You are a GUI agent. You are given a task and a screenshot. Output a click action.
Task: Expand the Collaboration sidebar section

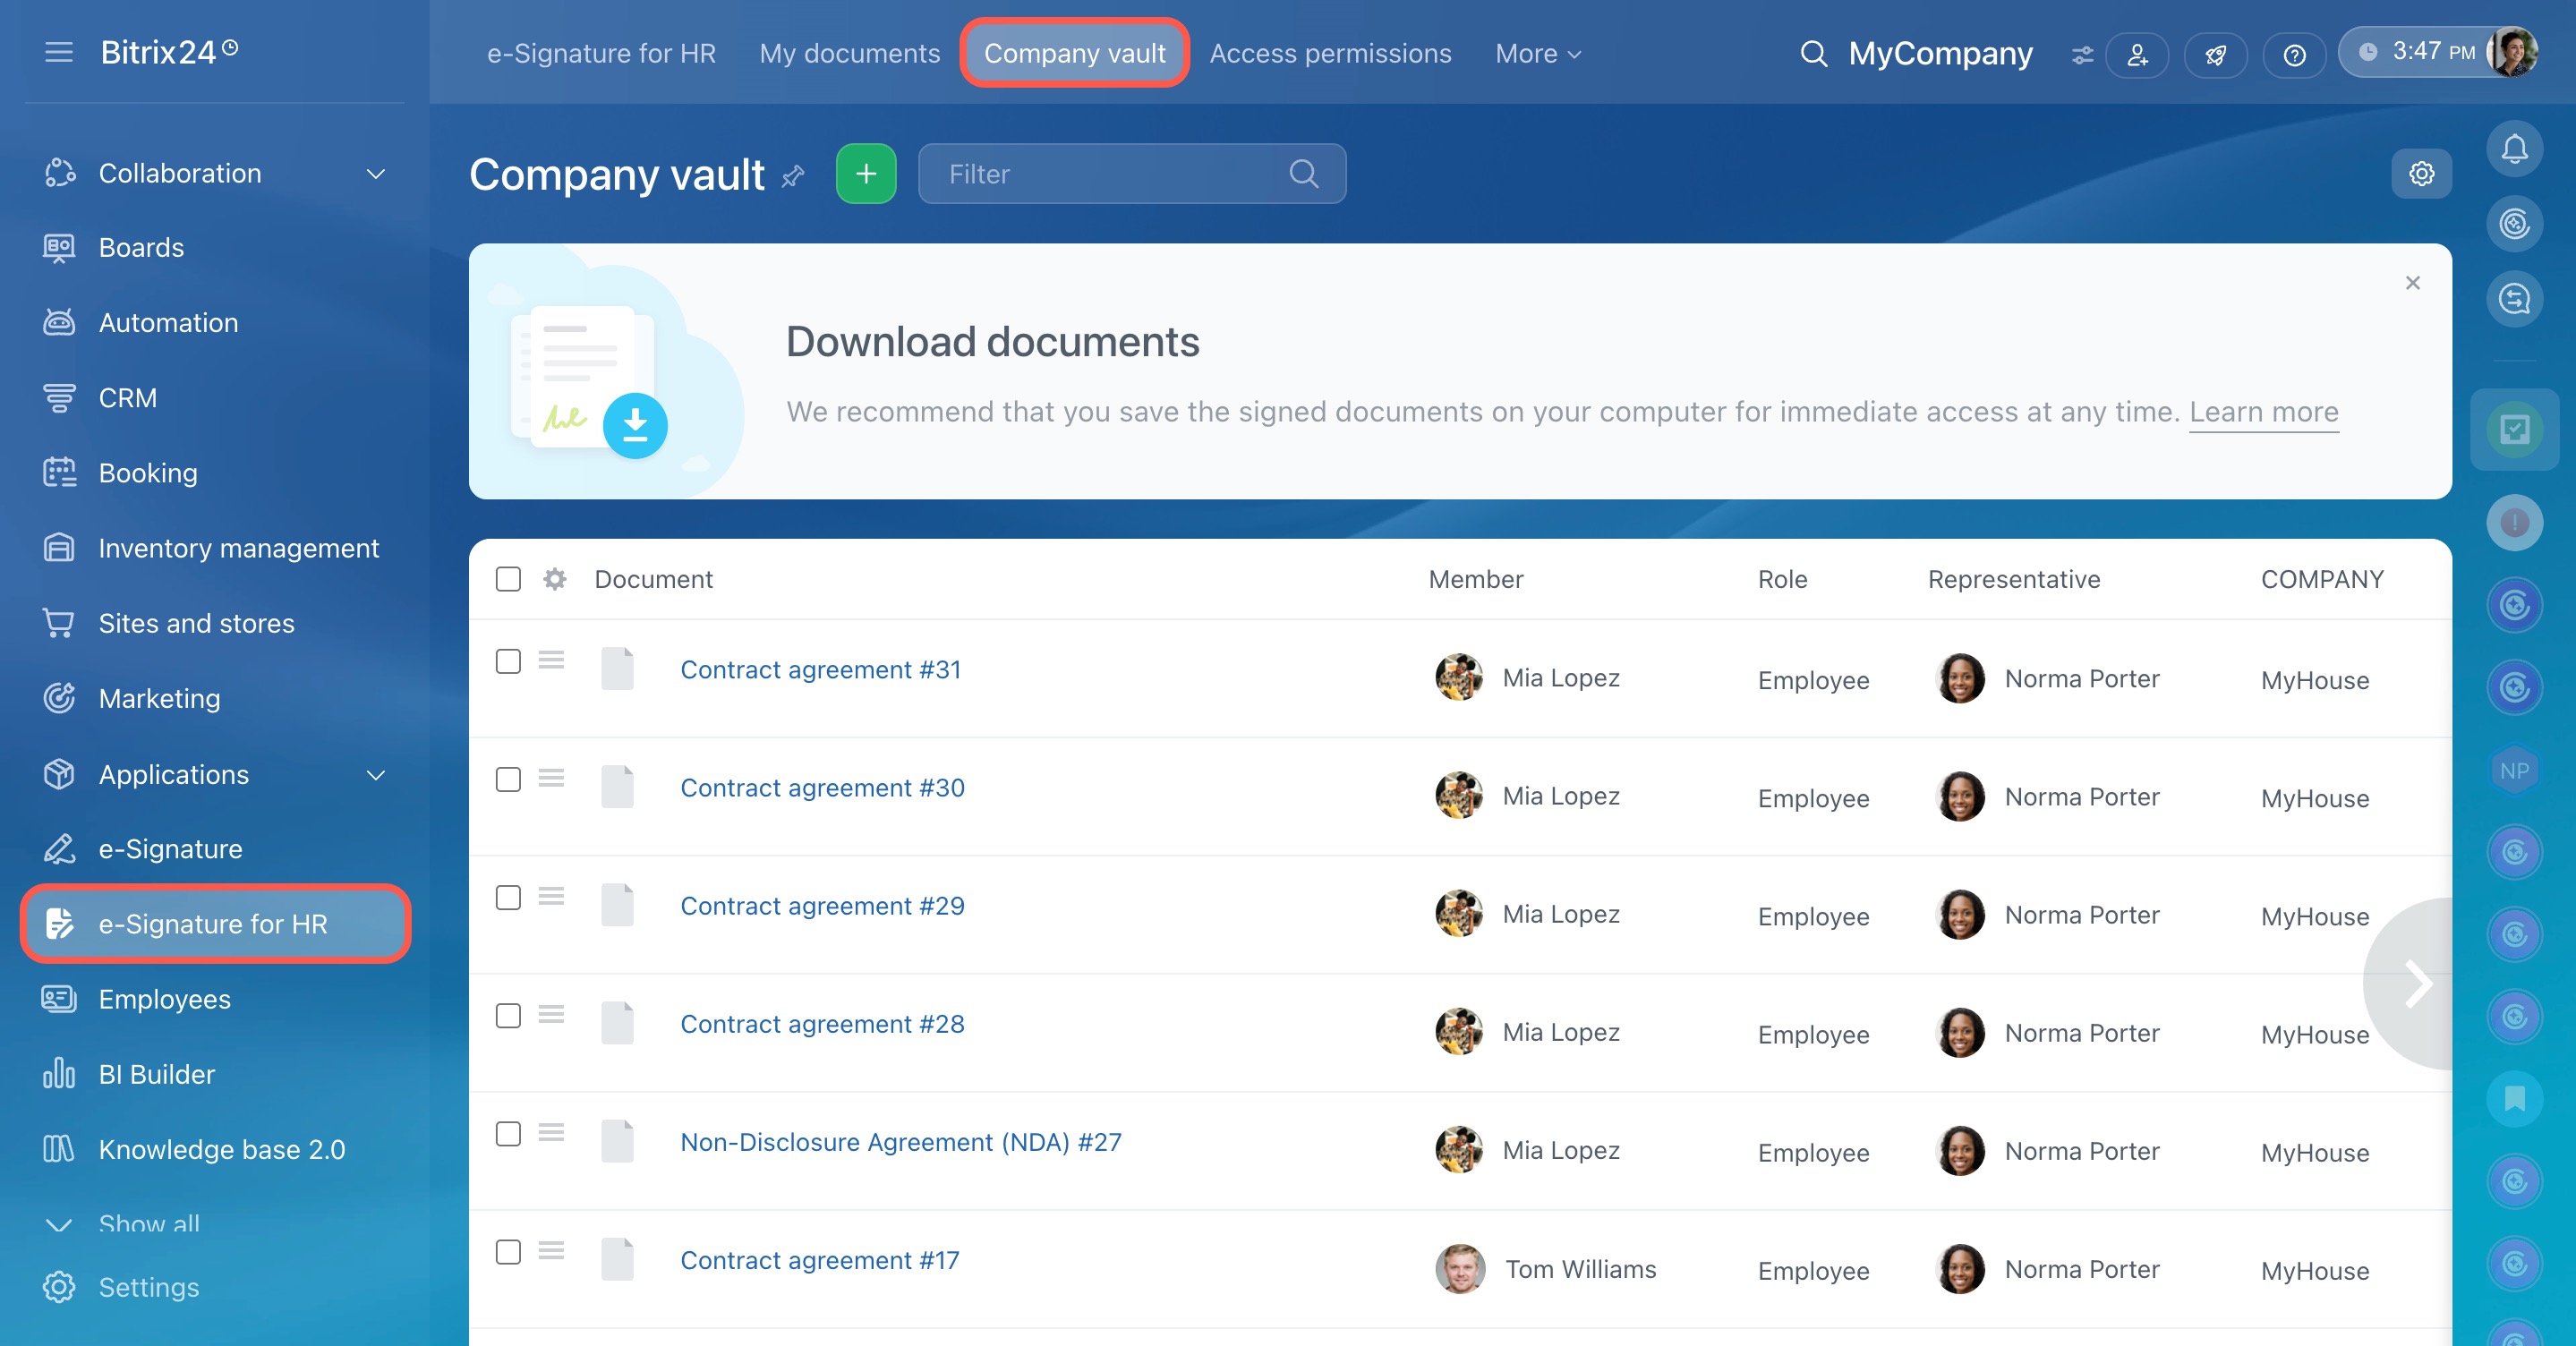(x=375, y=173)
